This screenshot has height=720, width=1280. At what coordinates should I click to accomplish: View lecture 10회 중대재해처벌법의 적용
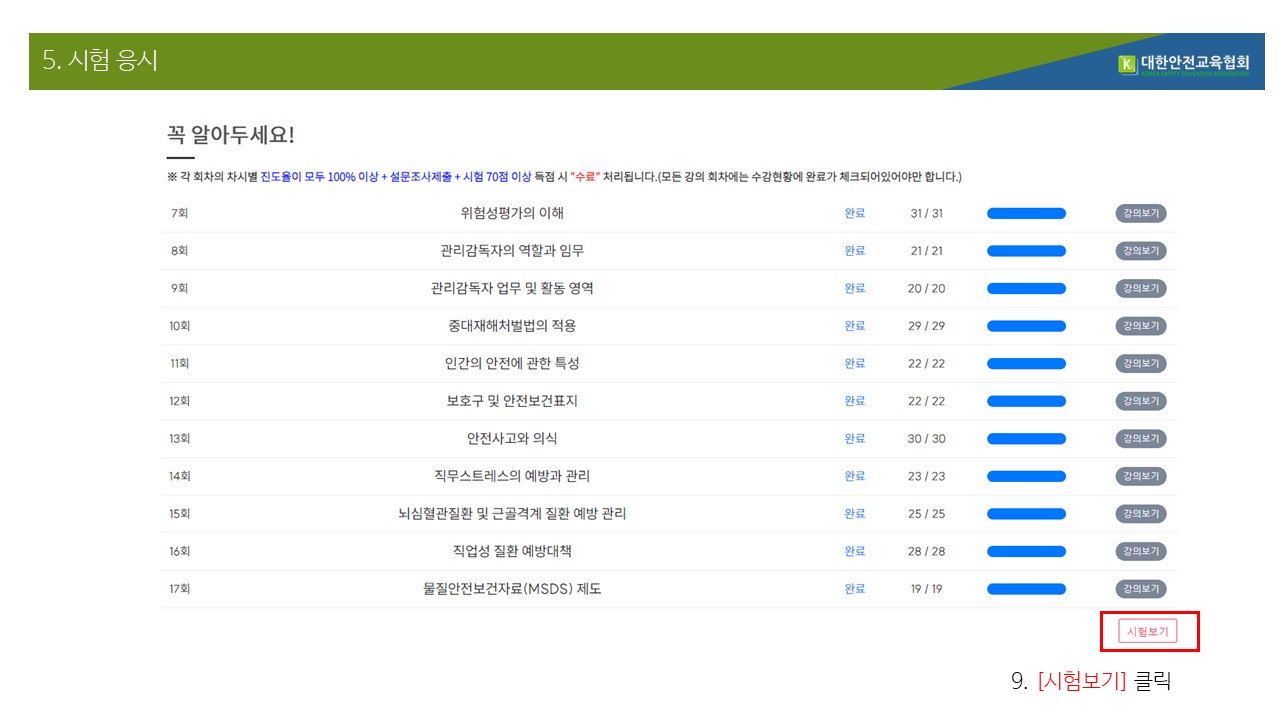coord(1141,326)
